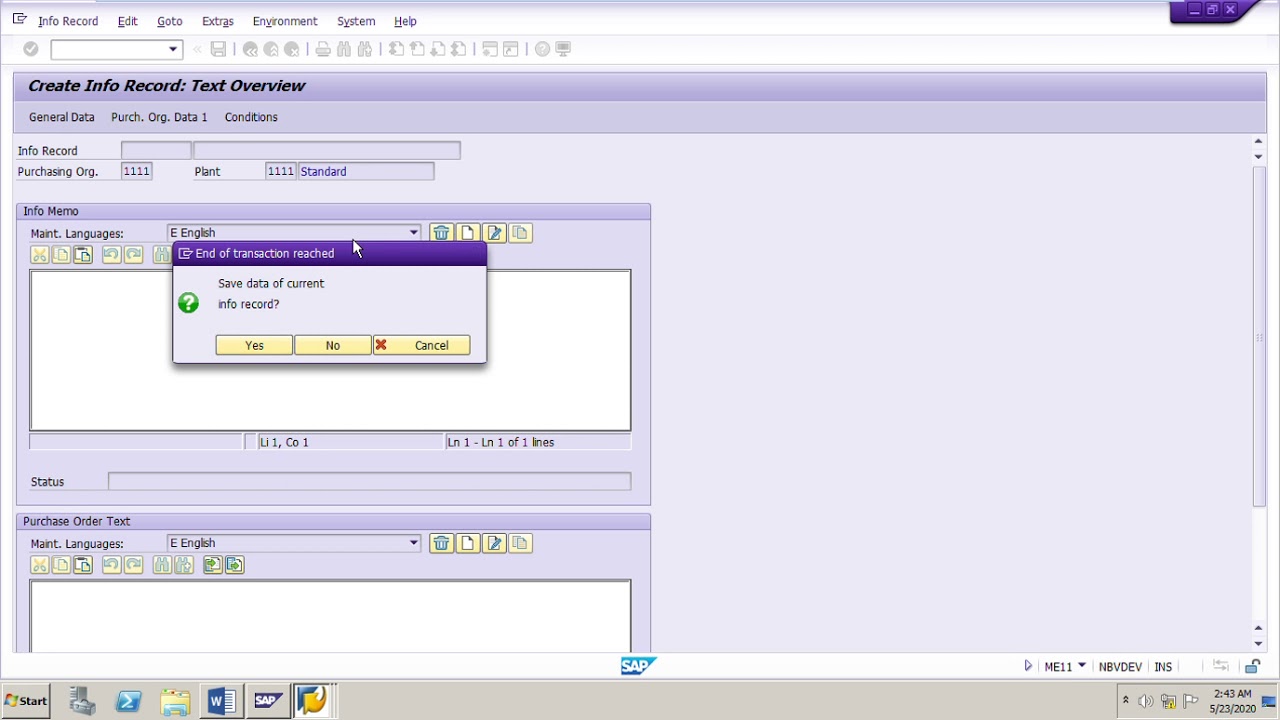Decline saving with the No button
This screenshot has height=720, width=1280.
point(332,345)
